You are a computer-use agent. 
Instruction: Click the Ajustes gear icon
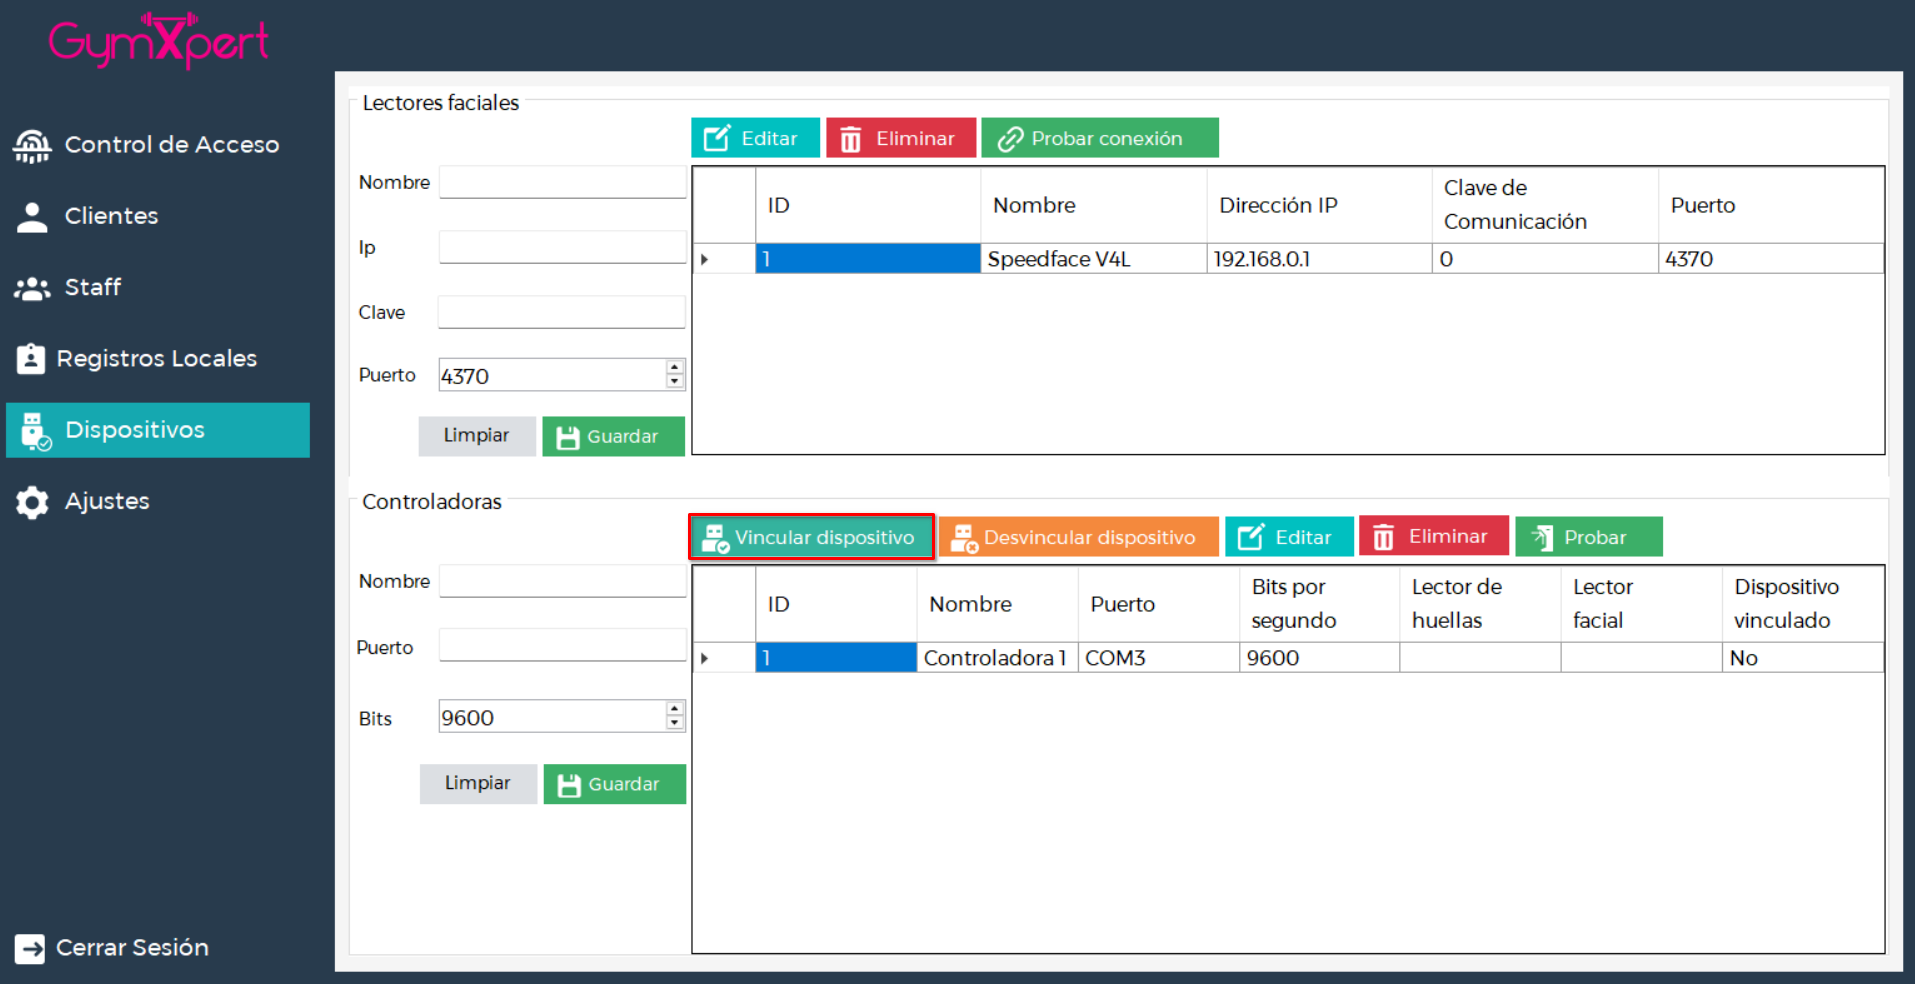(x=32, y=502)
